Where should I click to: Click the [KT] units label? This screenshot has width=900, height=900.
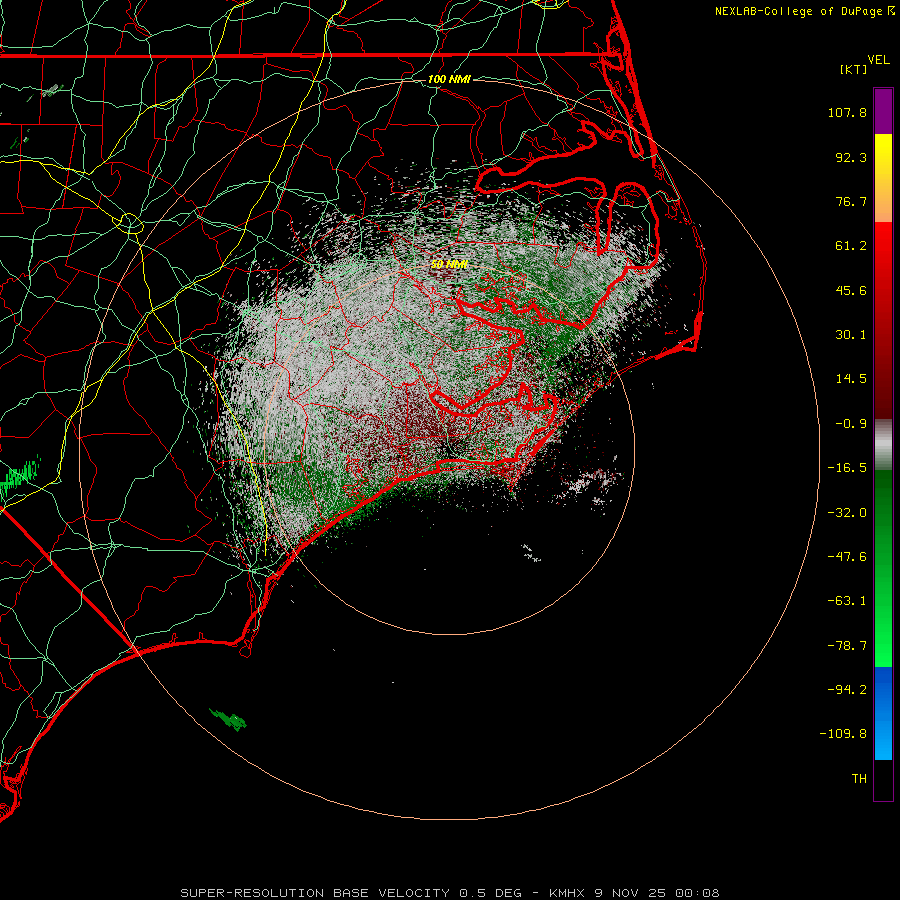tap(854, 69)
